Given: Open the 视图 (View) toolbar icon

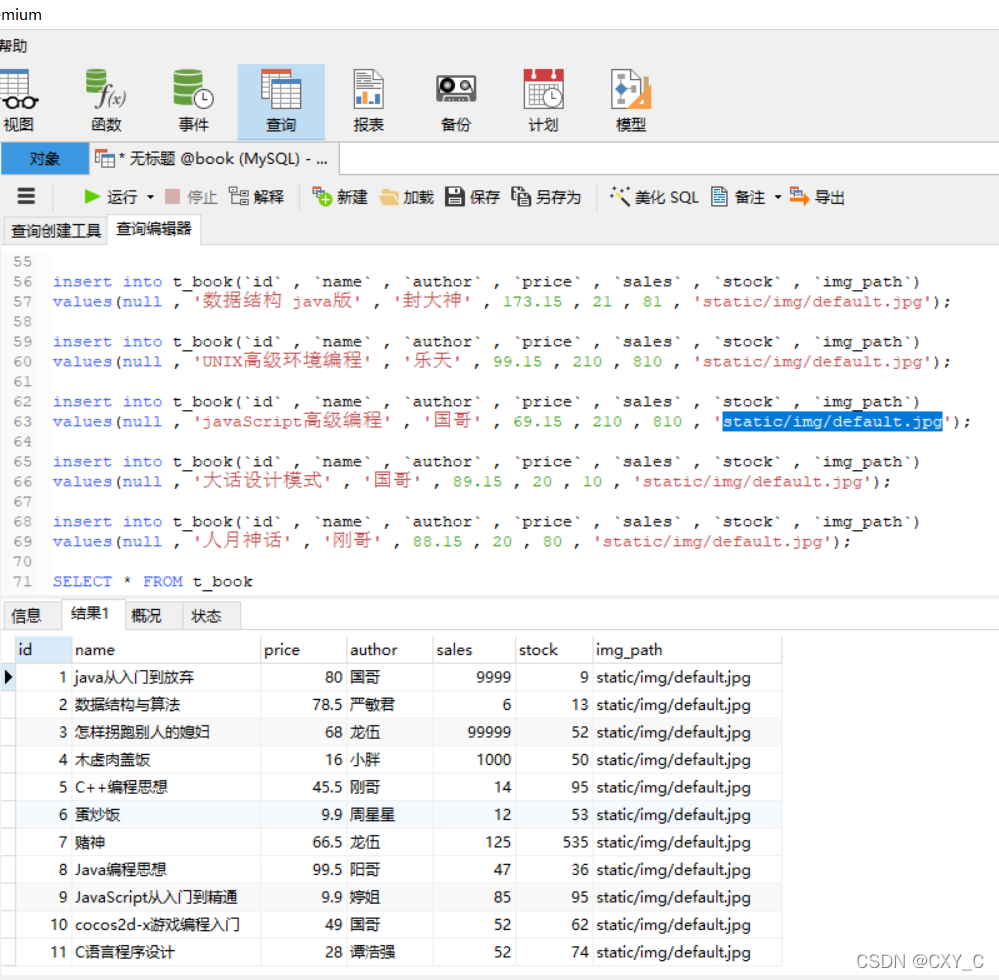Looking at the screenshot, I should click(x=19, y=101).
